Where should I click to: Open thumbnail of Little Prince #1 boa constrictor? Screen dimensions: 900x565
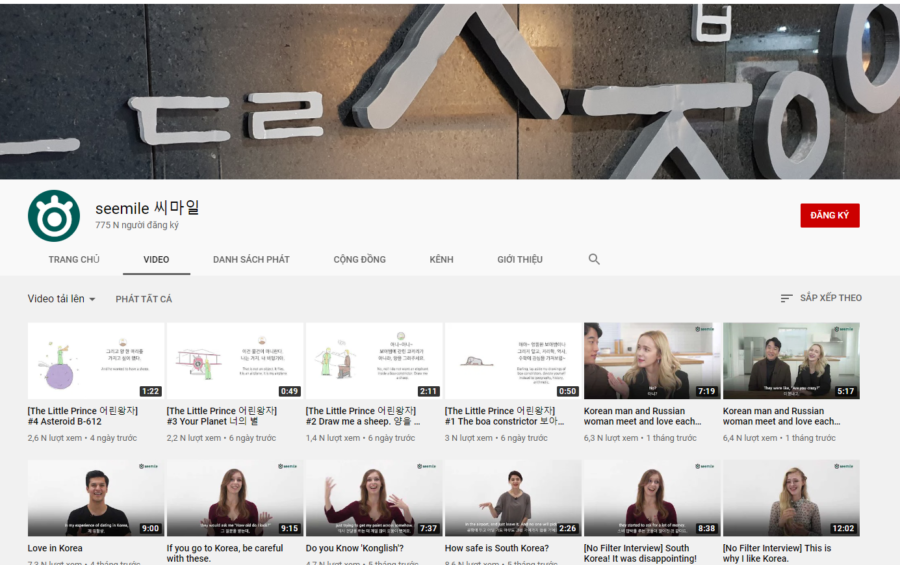click(x=513, y=361)
